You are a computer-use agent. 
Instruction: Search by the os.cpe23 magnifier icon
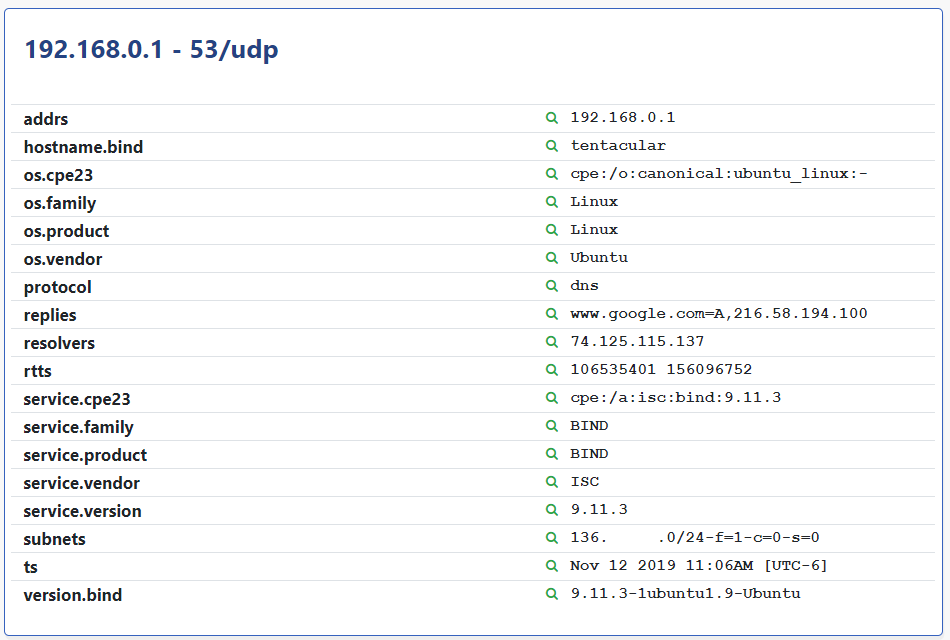pyautogui.click(x=551, y=174)
